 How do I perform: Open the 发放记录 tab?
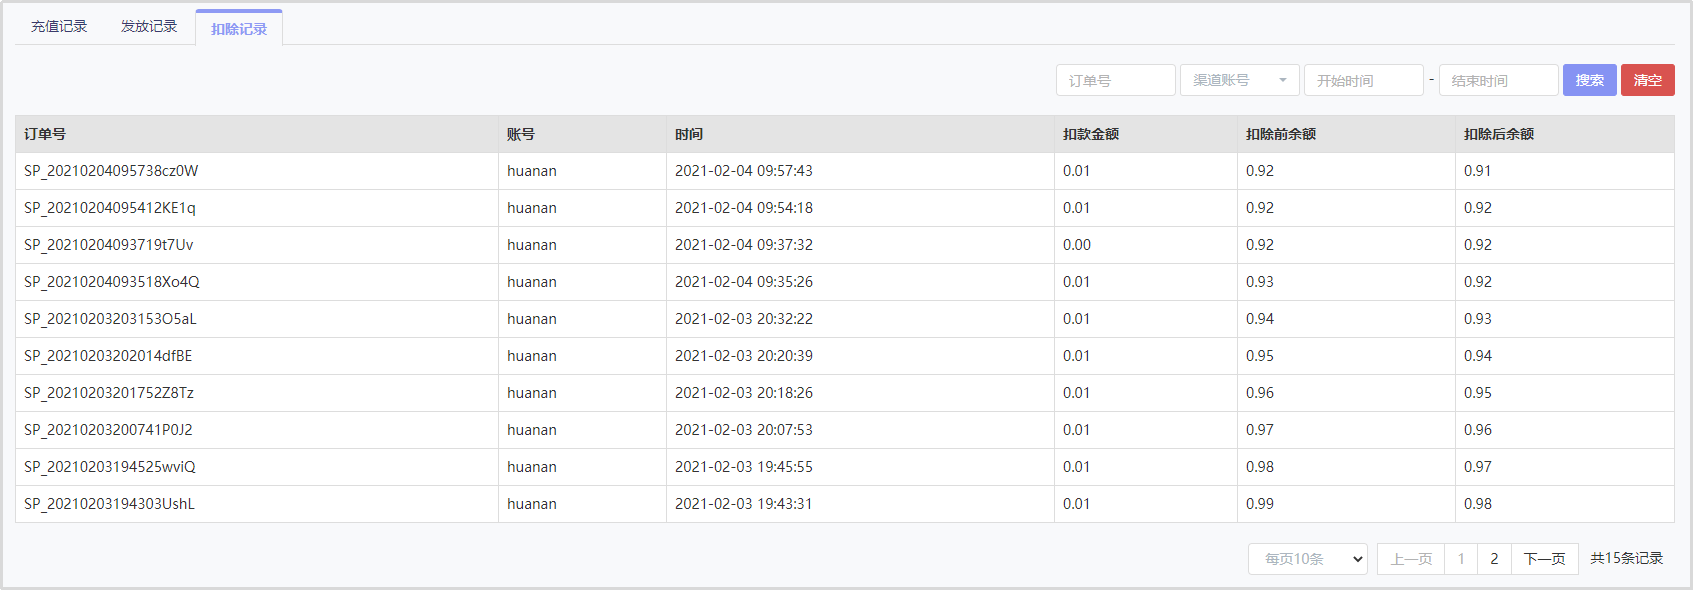coord(149,27)
